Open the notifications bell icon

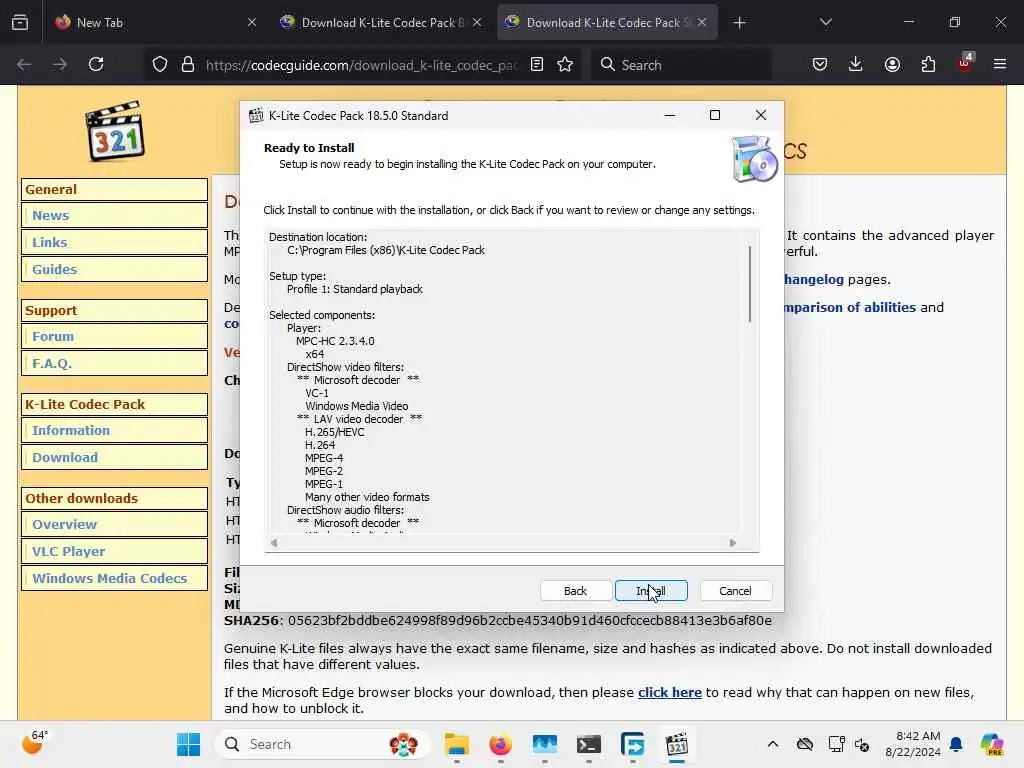pos(956,744)
